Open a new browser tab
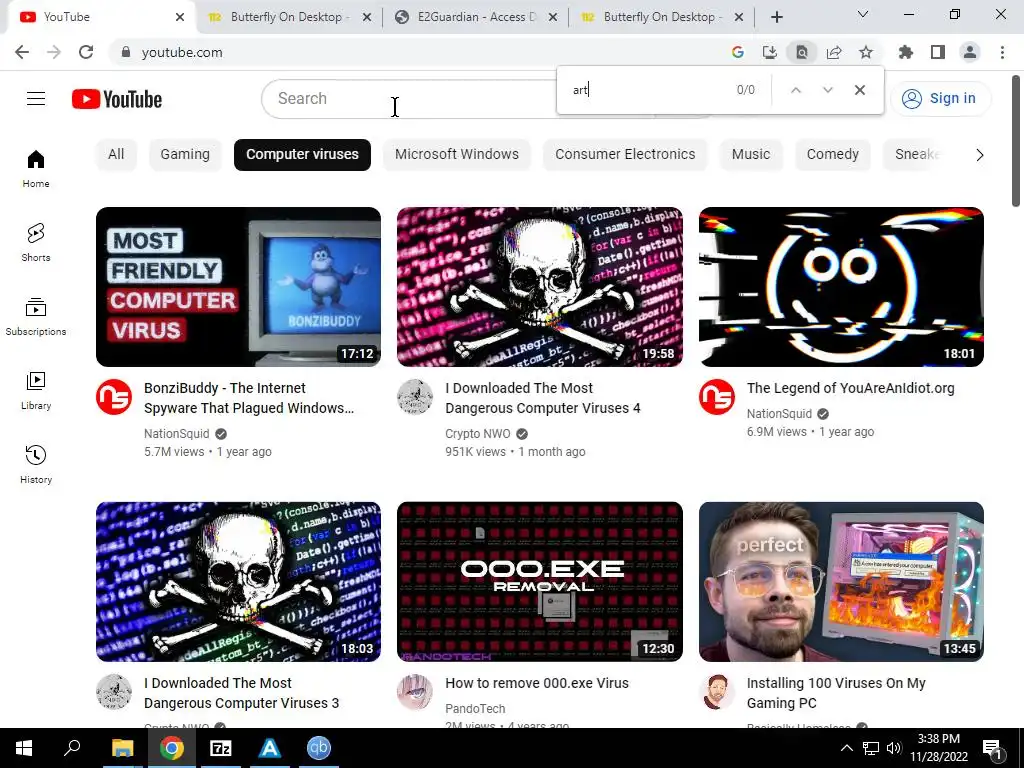Screen dimensions: 1024x768 (x=776, y=17)
